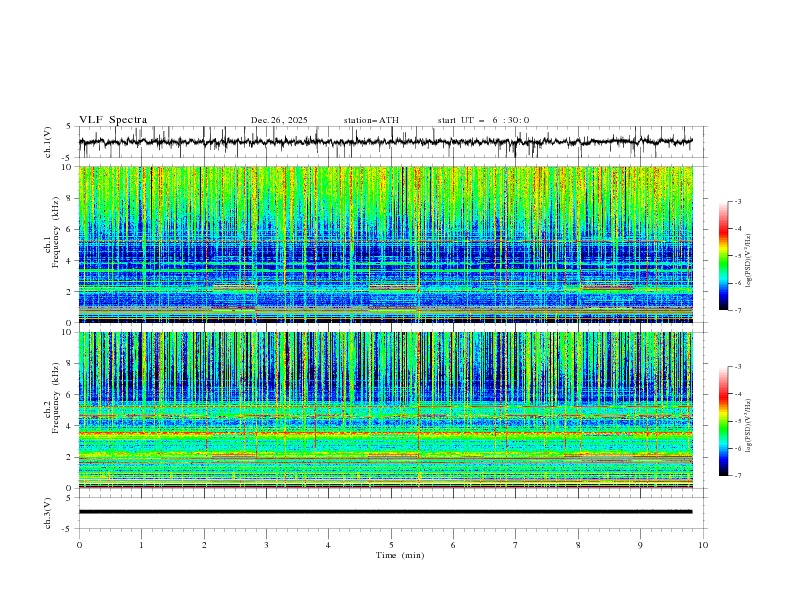Click the "VLF Spectra" plot title

pyautogui.click(x=113, y=120)
